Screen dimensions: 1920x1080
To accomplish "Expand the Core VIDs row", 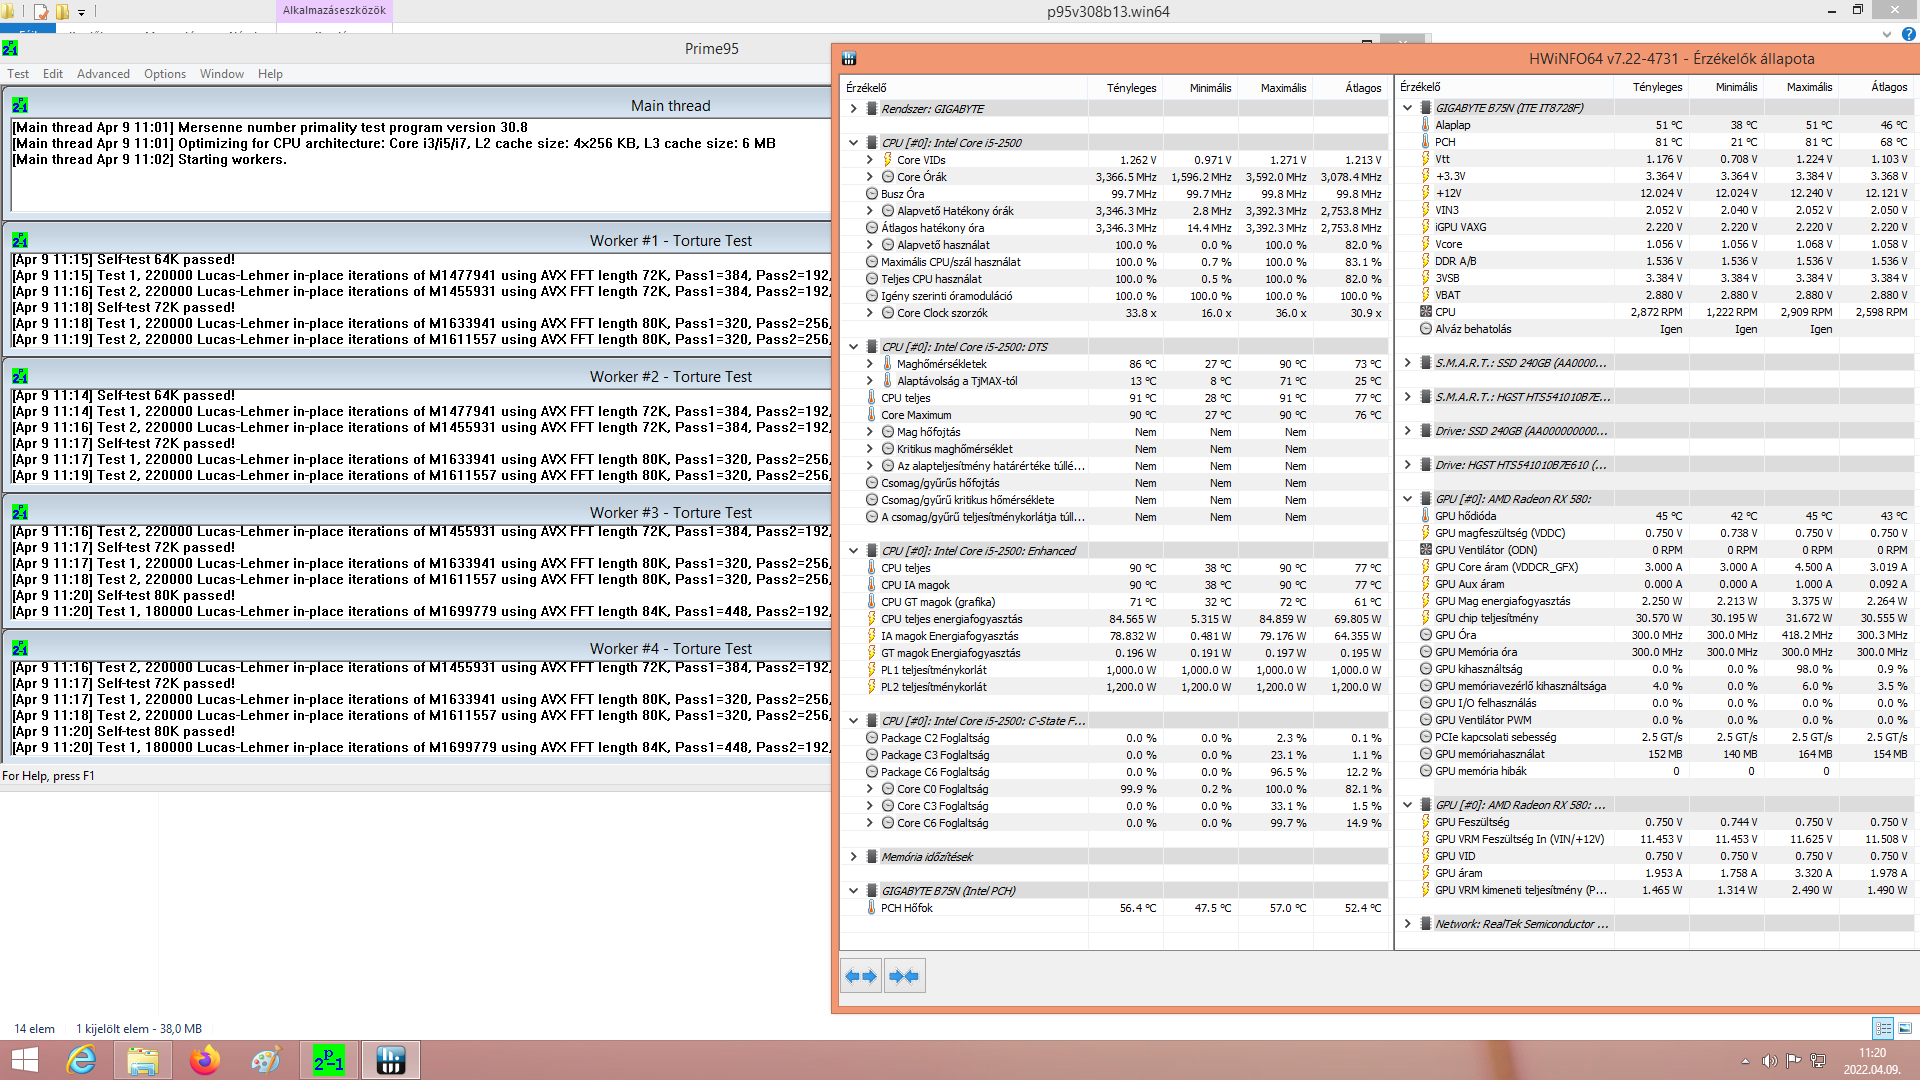I will (x=869, y=160).
